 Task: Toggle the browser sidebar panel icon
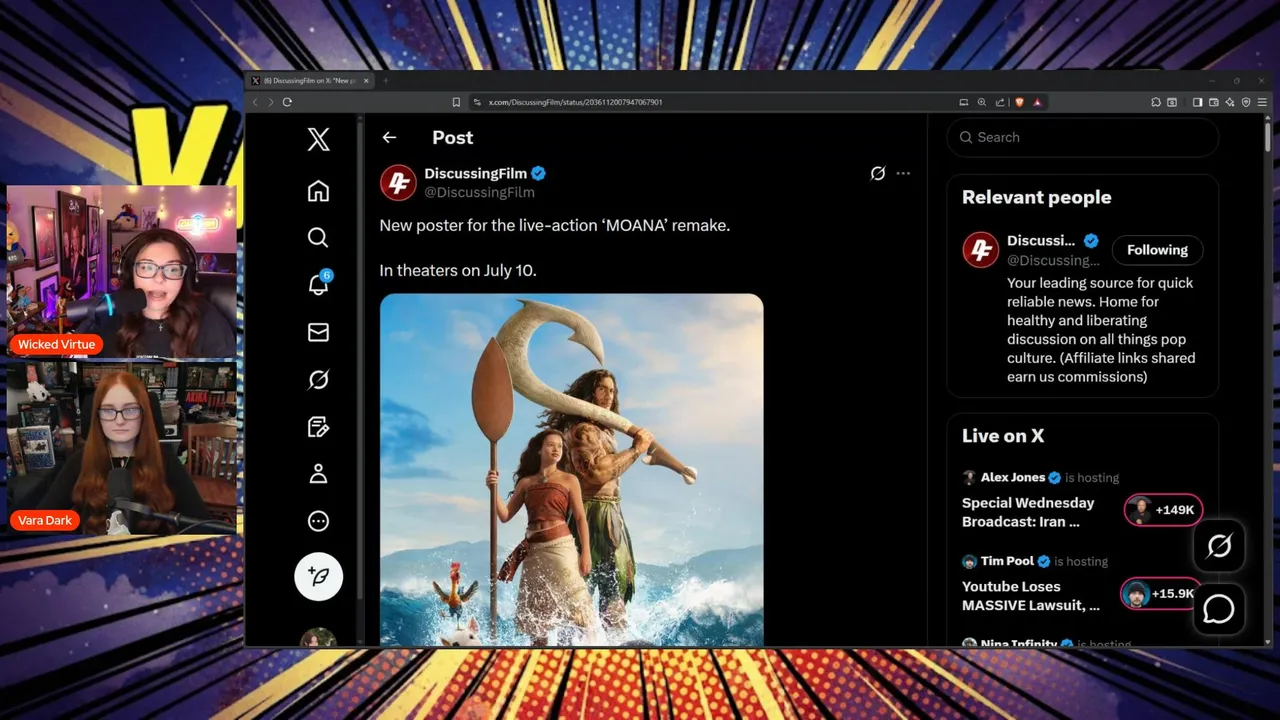coord(1198,102)
